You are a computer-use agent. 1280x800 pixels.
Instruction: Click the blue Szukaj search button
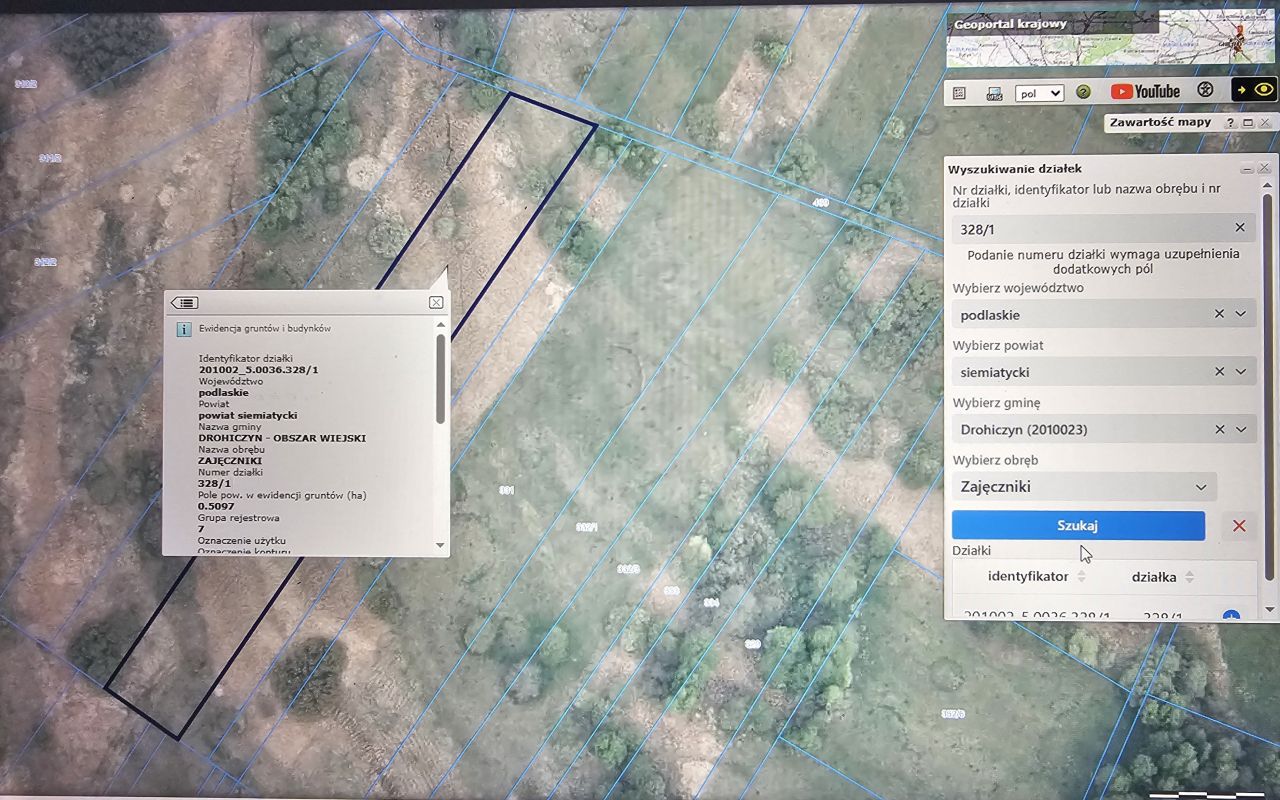(x=1078, y=526)
